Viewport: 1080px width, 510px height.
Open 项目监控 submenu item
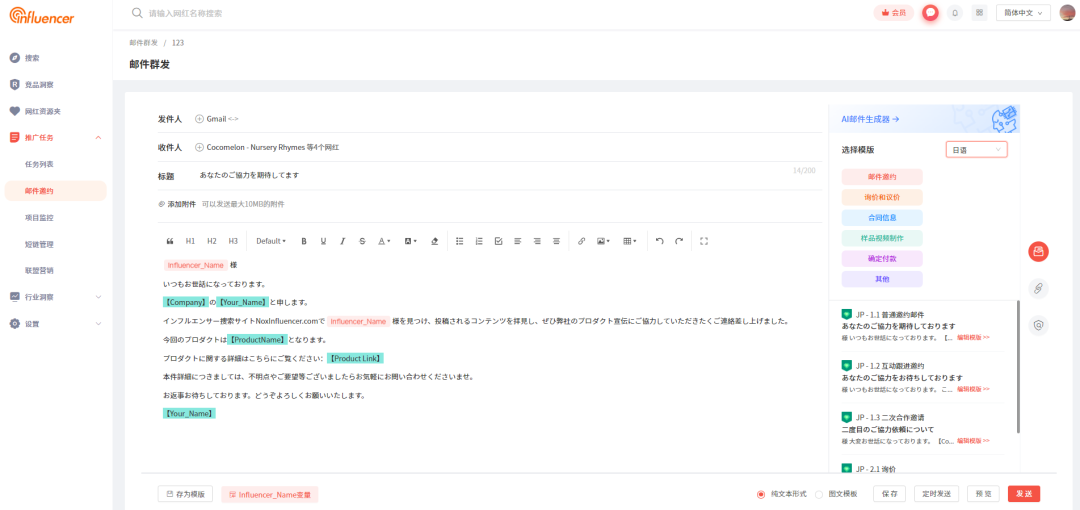[x=39, y=217]
